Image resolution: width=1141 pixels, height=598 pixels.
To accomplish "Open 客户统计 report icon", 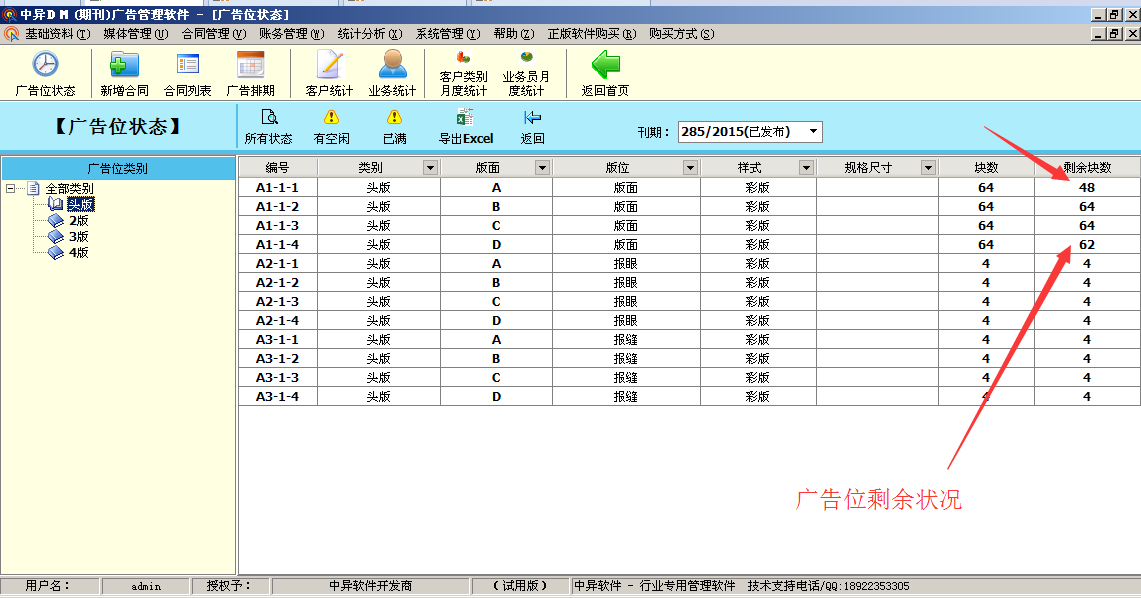I will (x=329, y=66).
